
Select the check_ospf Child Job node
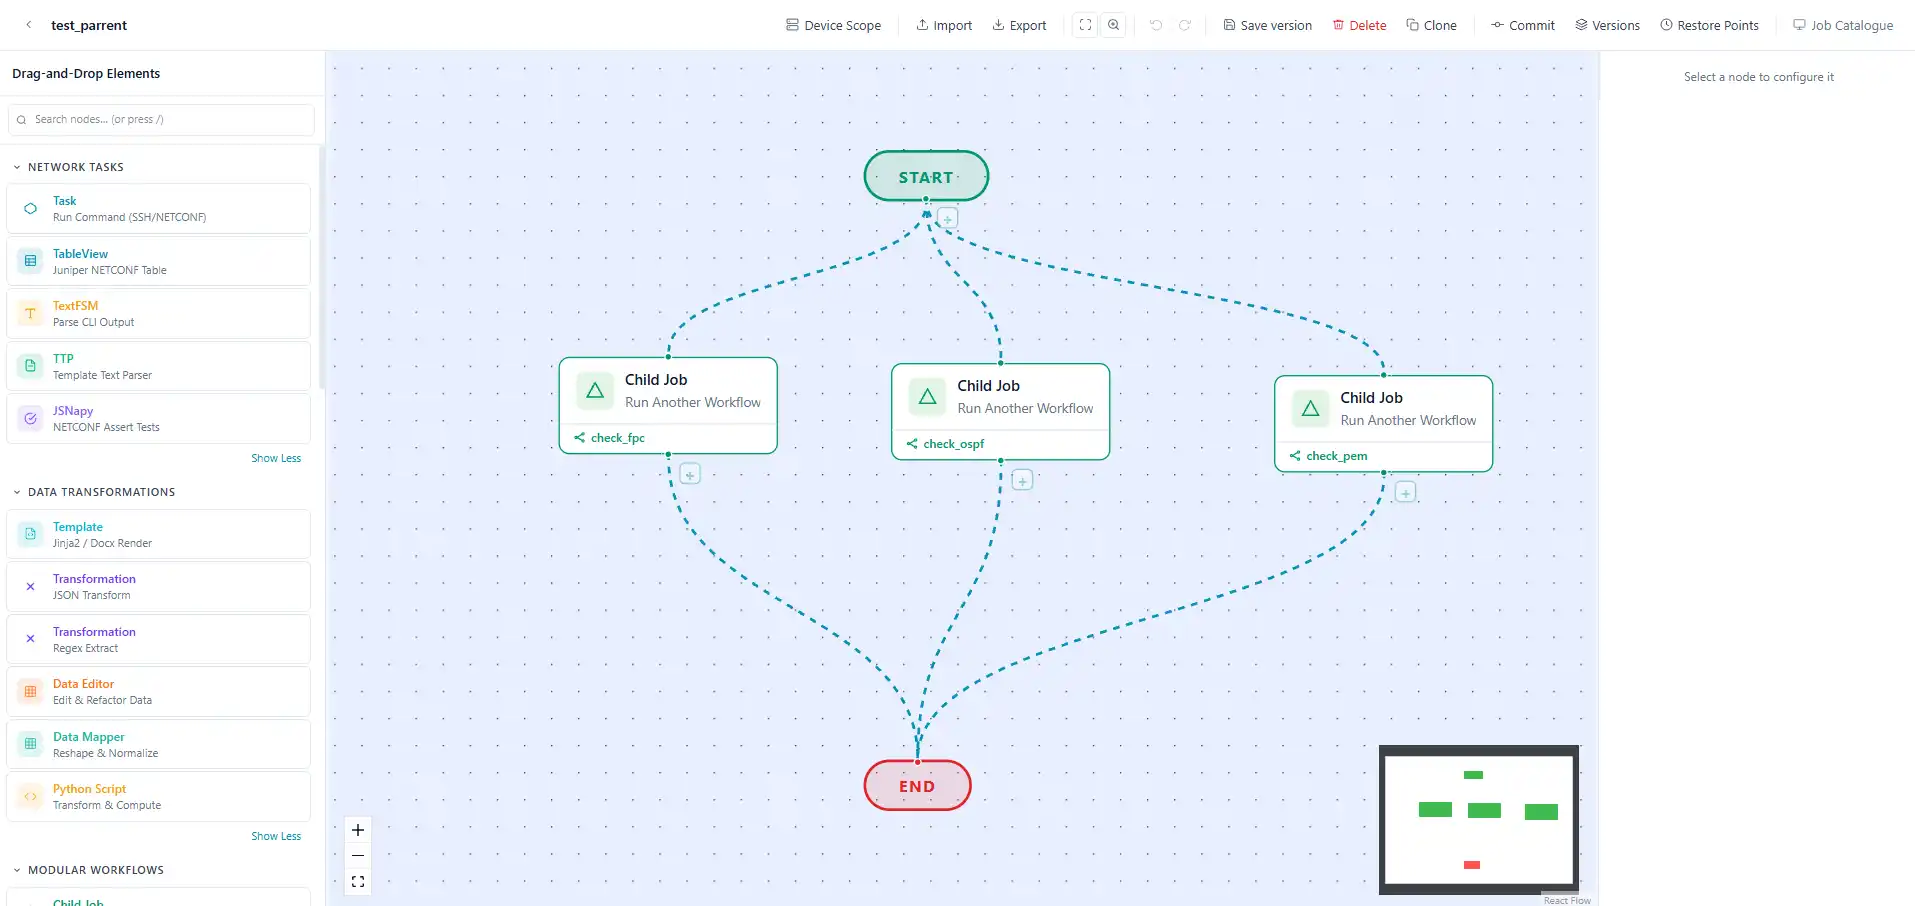(x=1000, y=411)
